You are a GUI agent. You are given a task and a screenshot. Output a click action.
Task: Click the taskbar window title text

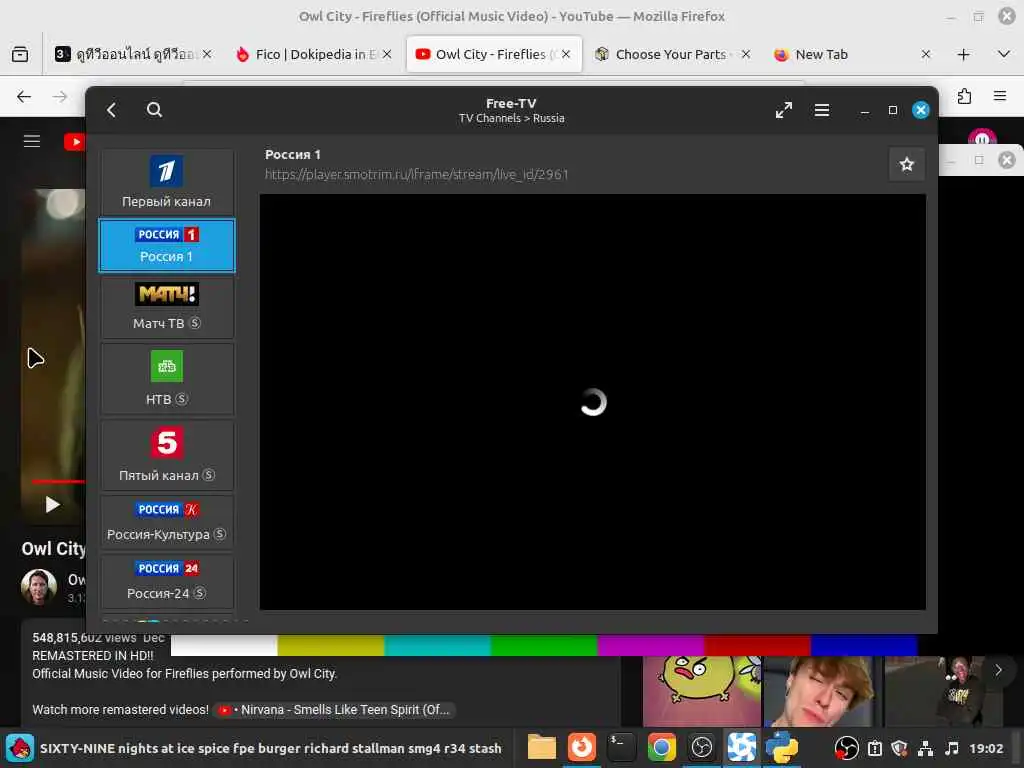tap(270, 748)
